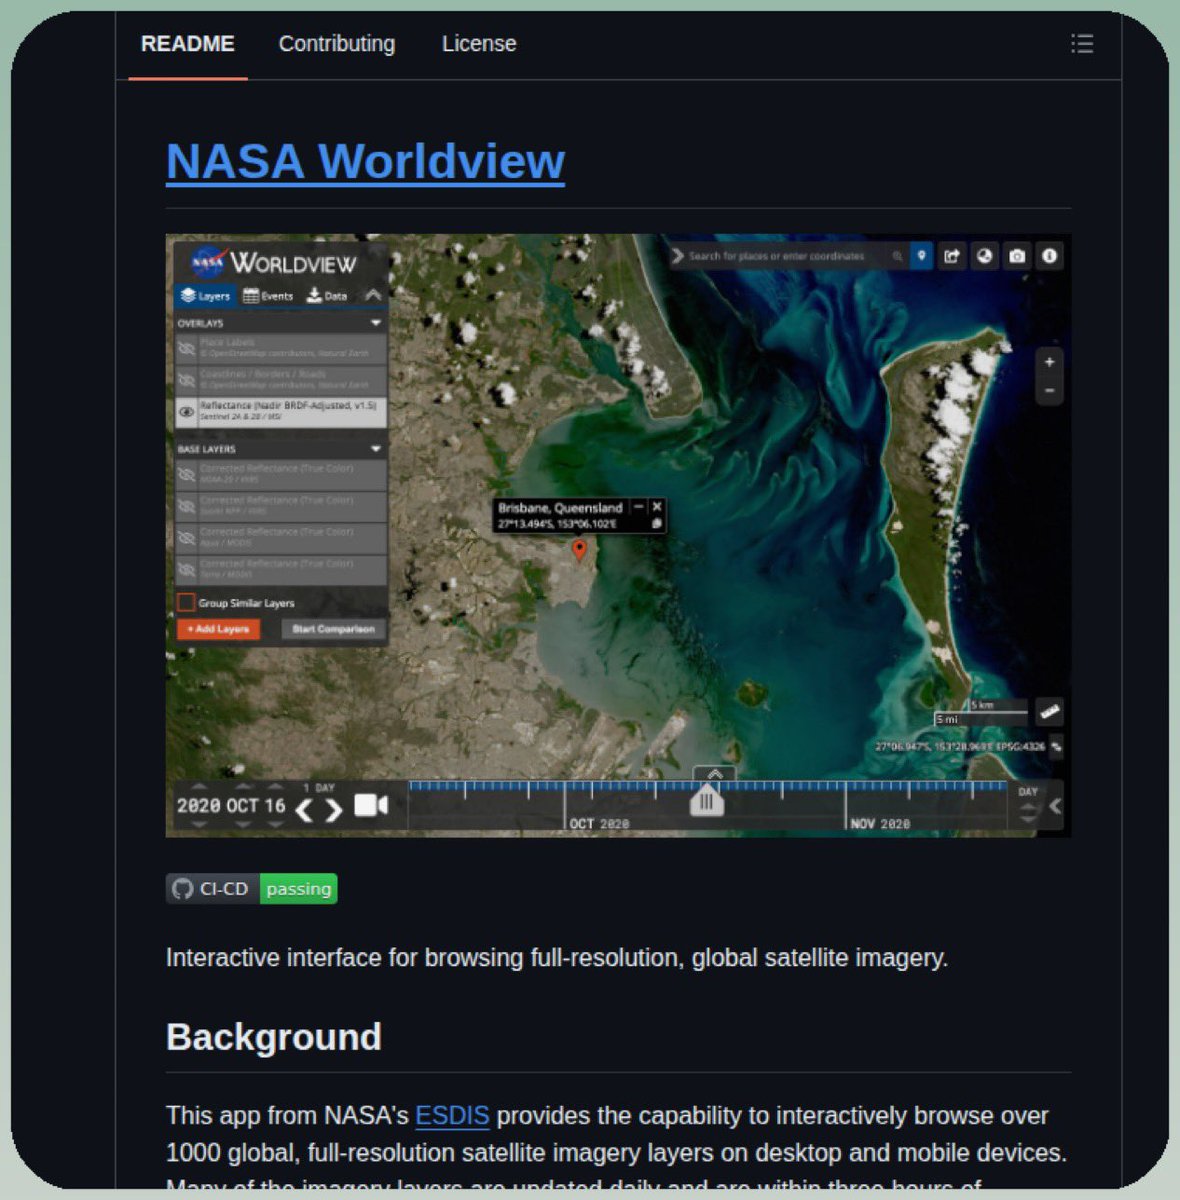
Task: Click the OCT 2020 timeline label
Action: (599, 824)
